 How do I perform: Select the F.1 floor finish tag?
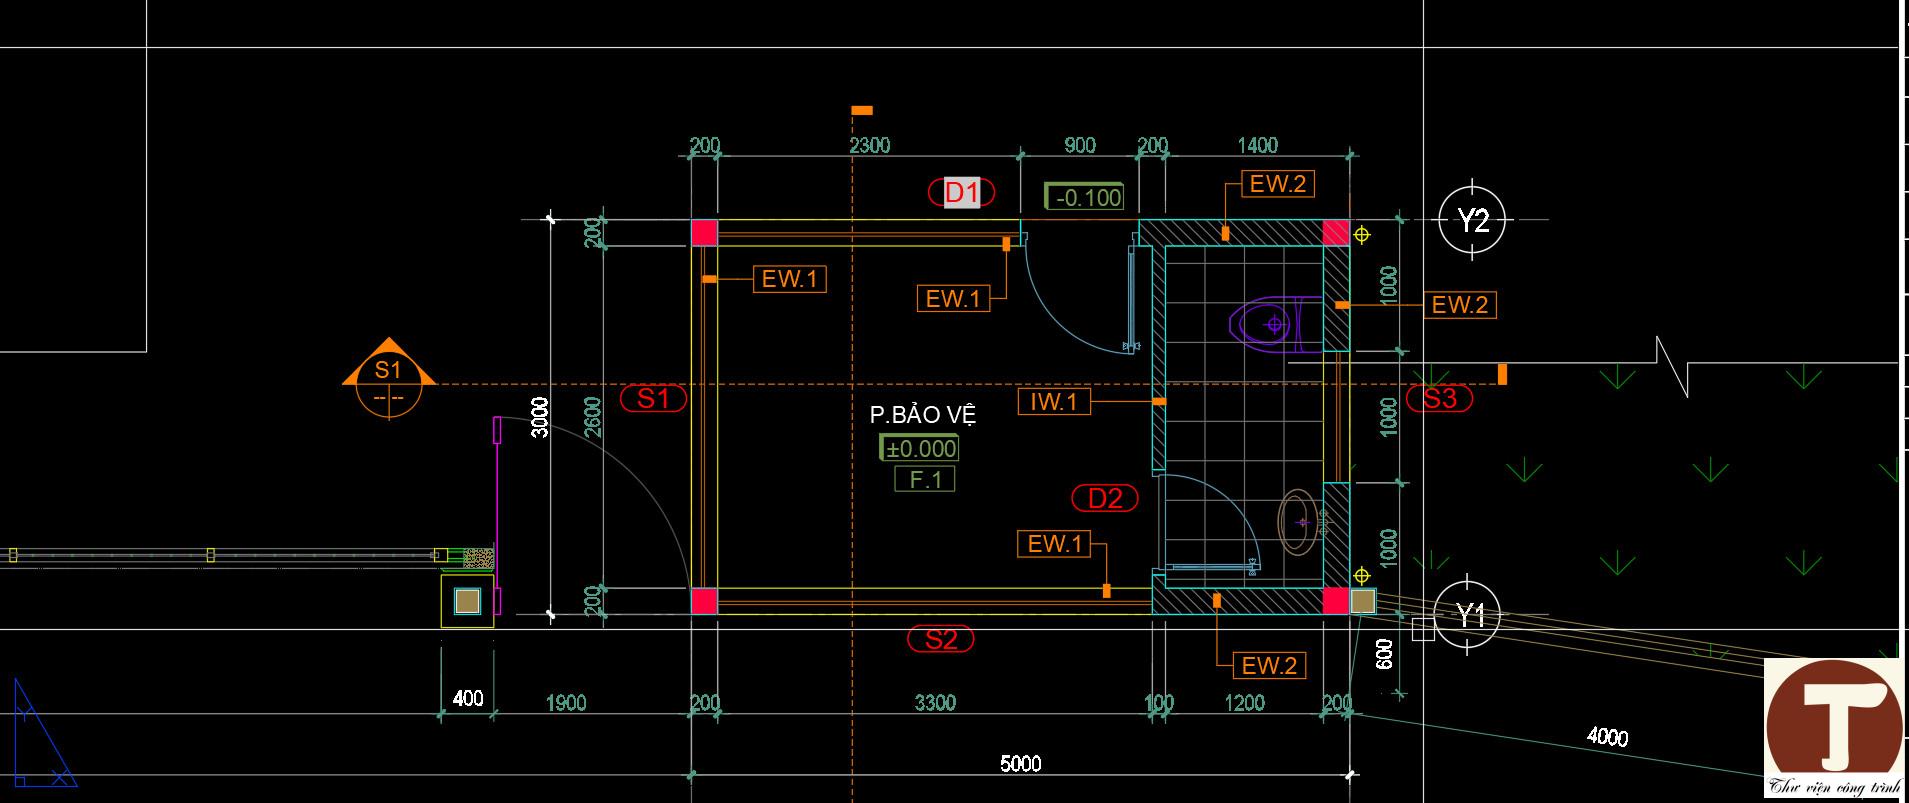pos(925,480)
